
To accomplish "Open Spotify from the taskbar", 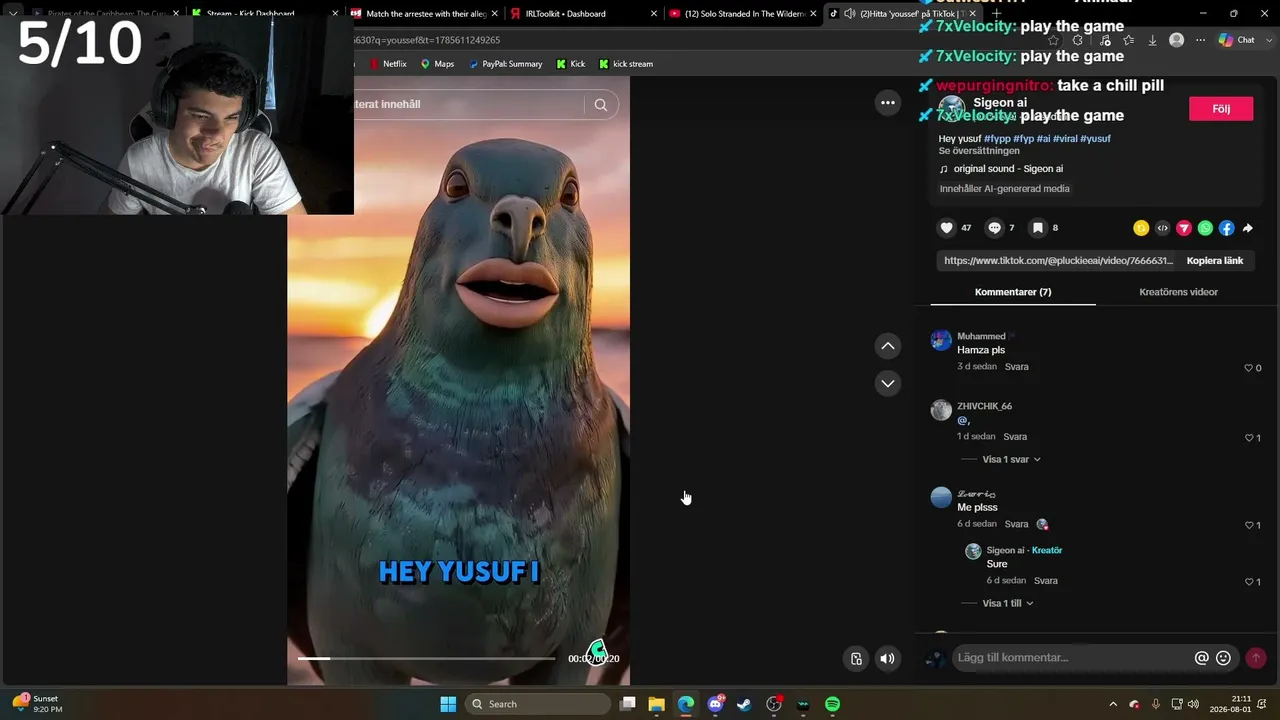I will click(832, 704).
